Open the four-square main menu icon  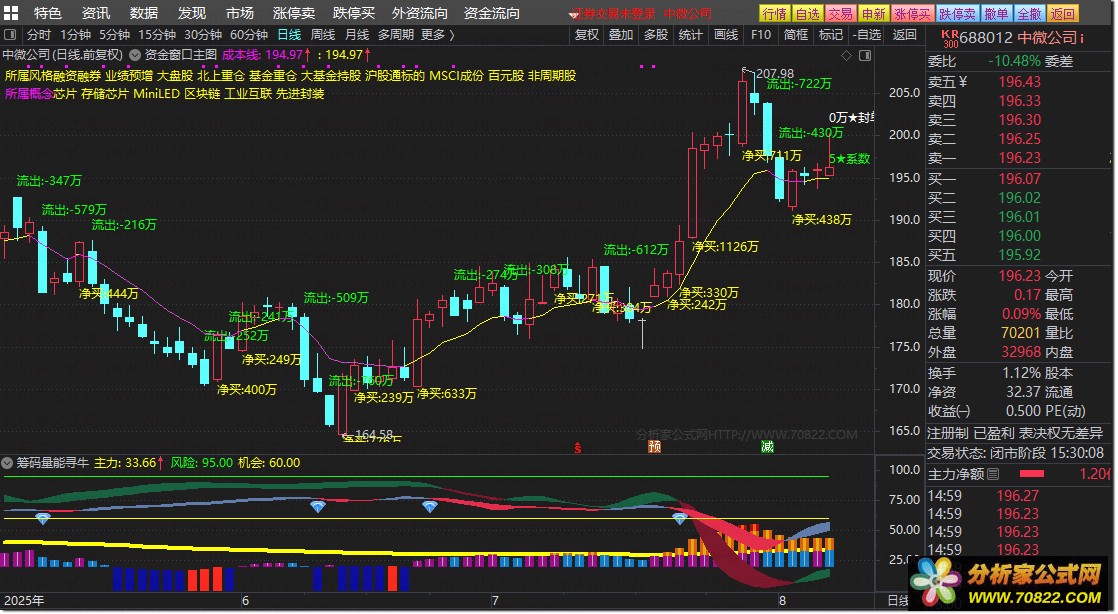click(x=11, y=13)
